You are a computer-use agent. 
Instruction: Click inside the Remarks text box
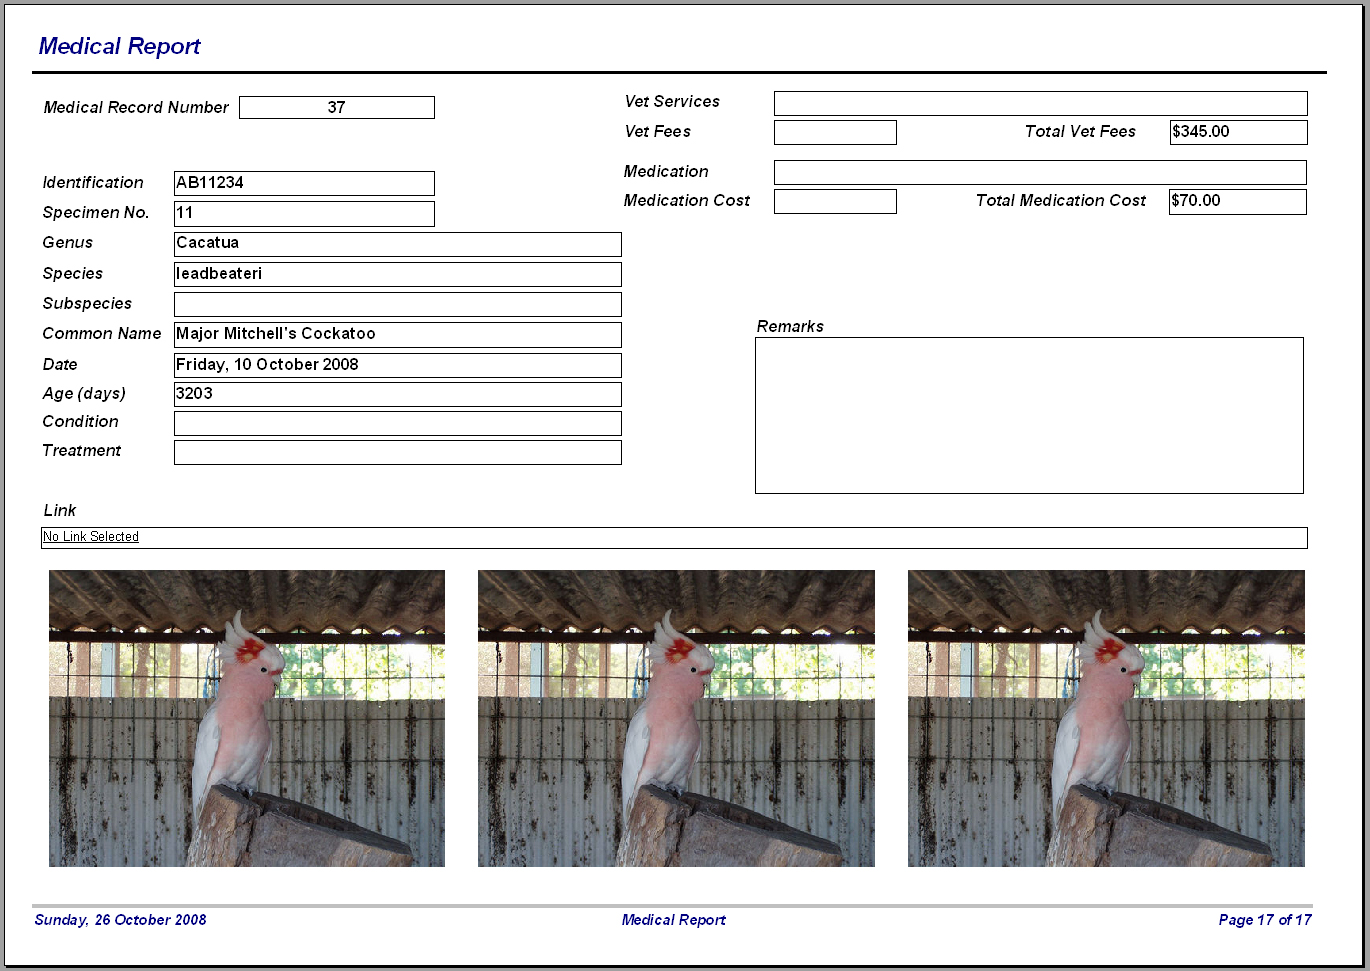coord(1029,415)
